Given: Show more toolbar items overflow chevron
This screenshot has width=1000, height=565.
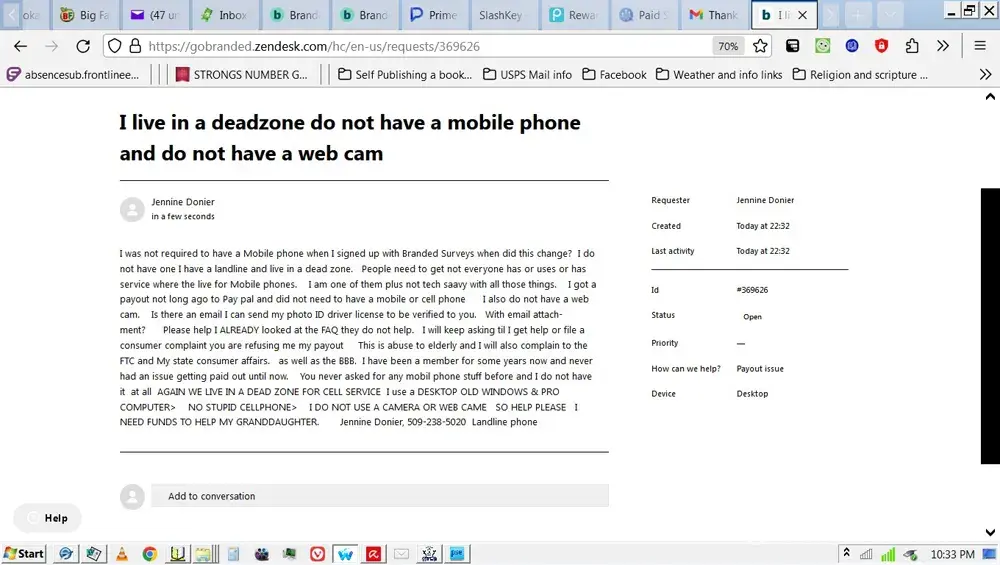Looking at the screenshot, I should coord(942,46).
